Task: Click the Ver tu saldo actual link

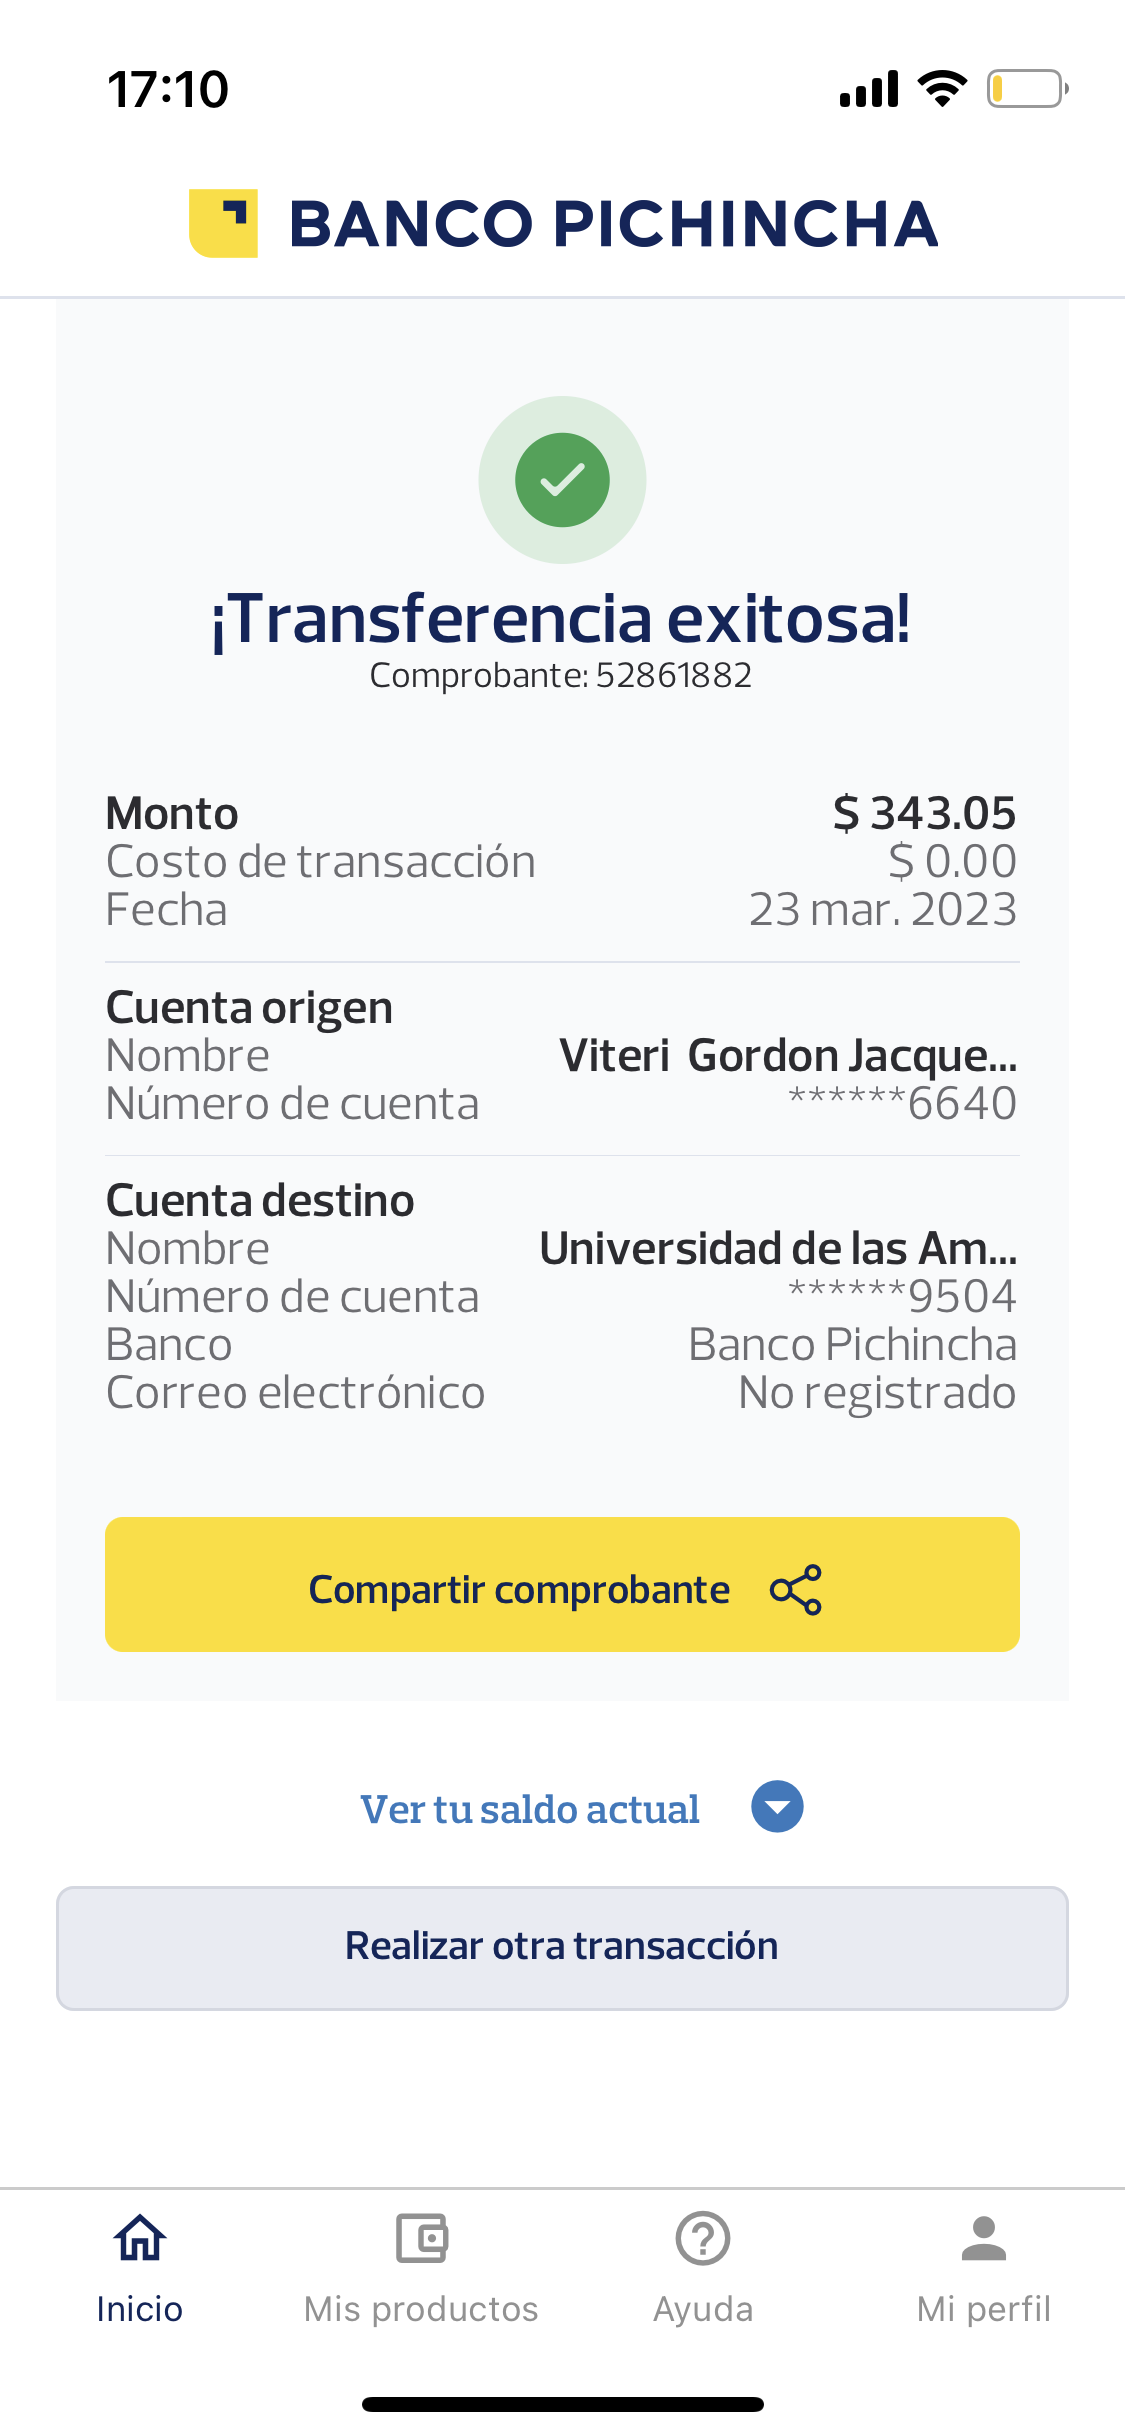Action: point(530,1809)
